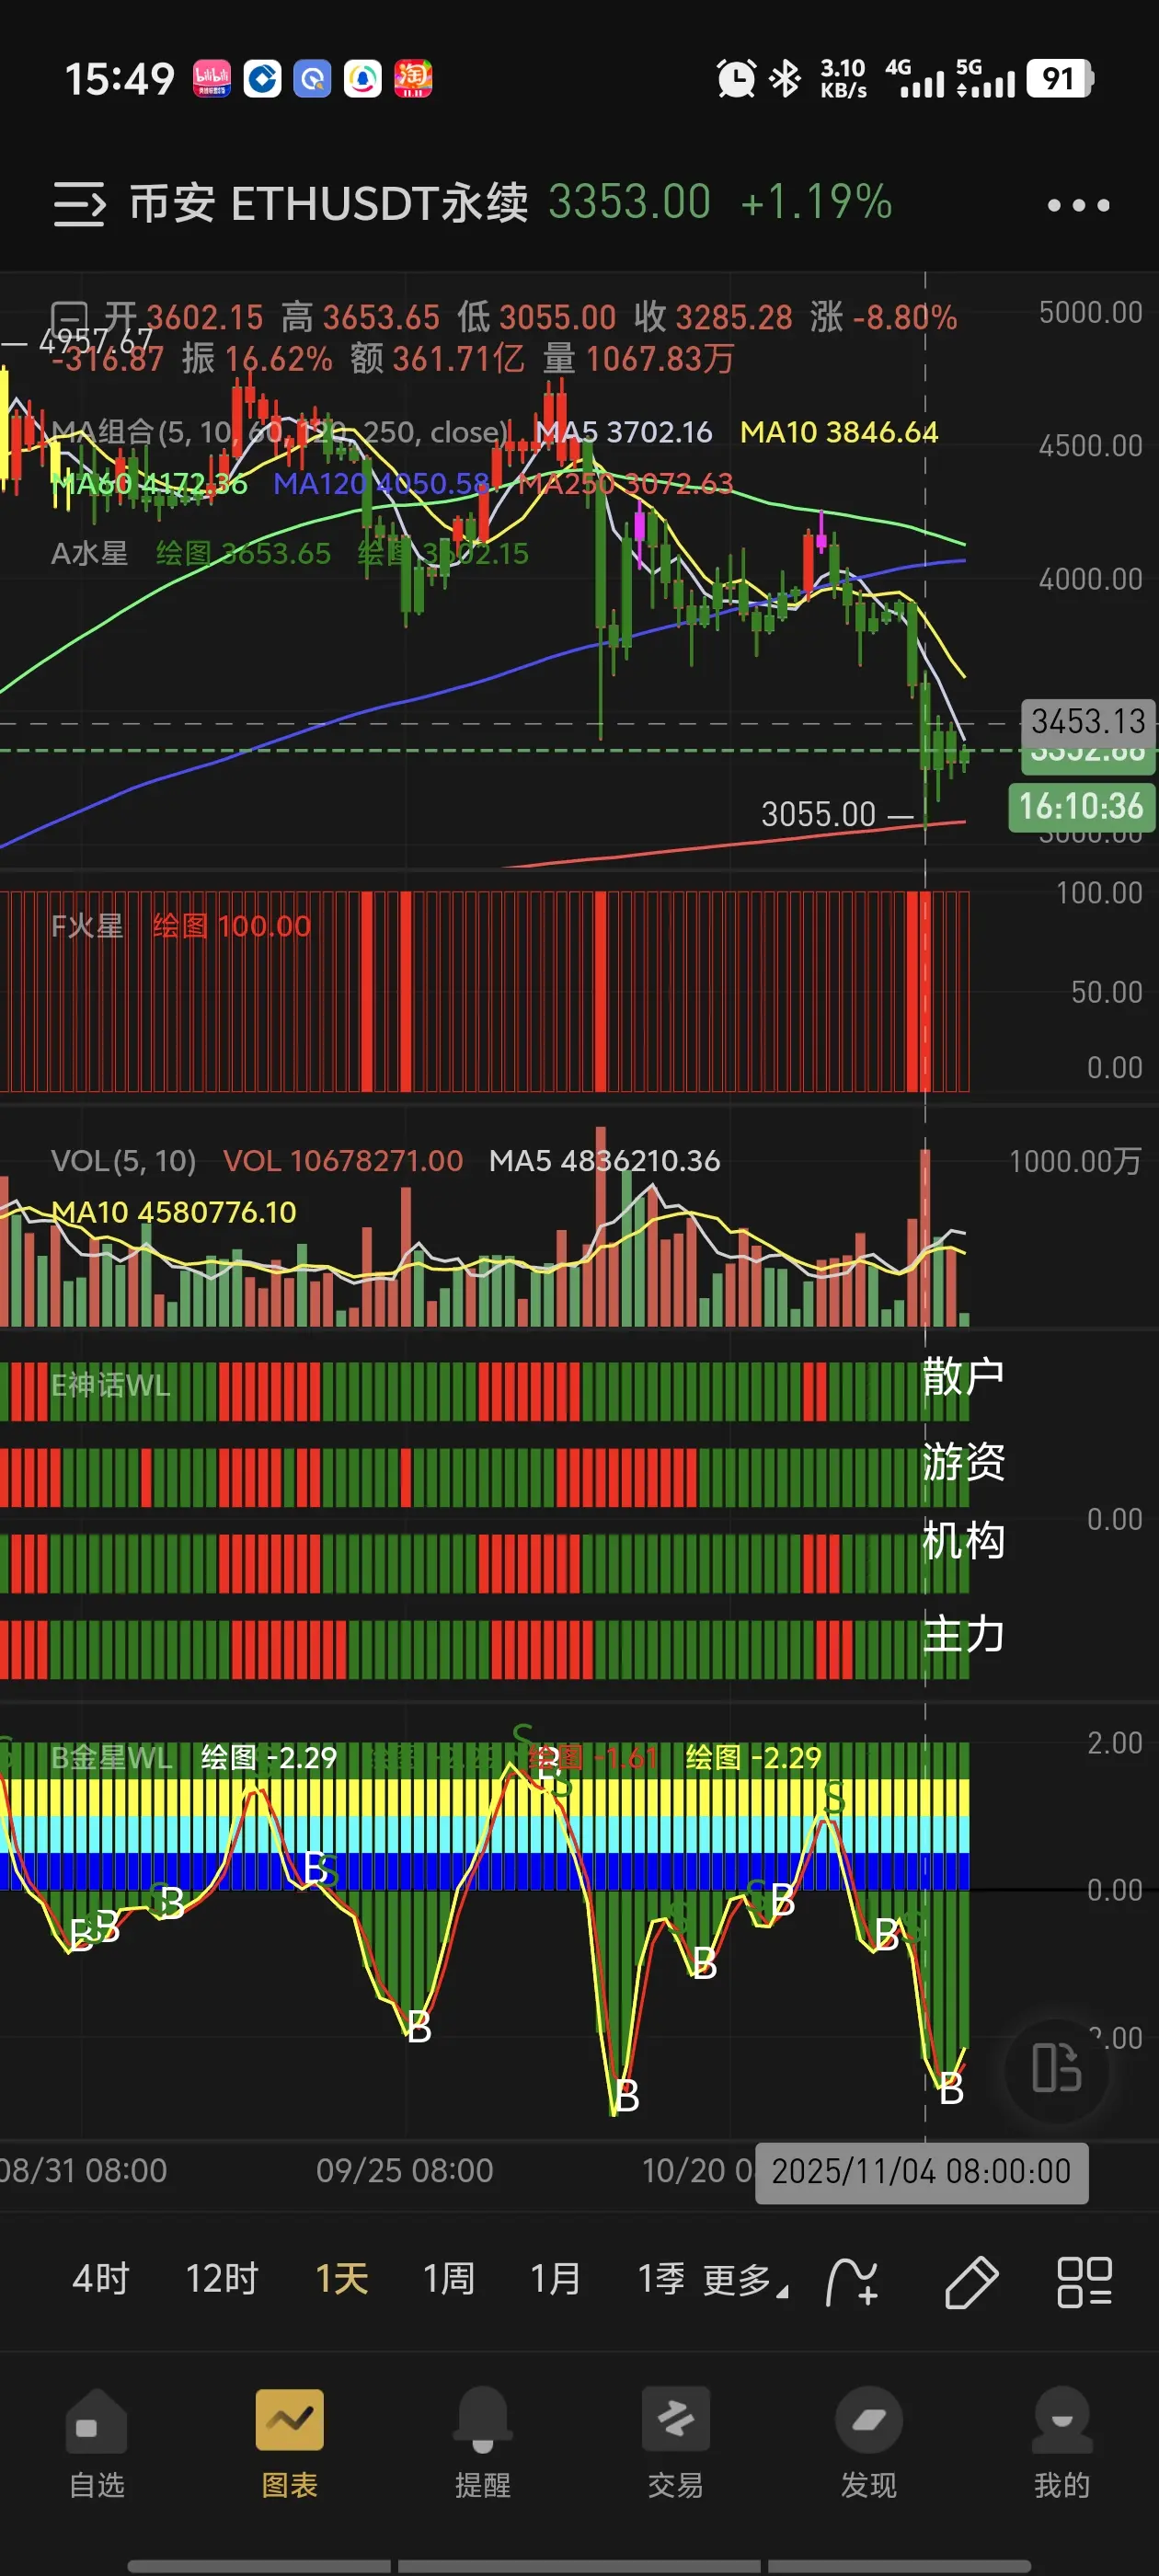
Task: Tap the 09/25 08:00 time axis label
Action: (x=405, y=2171)
